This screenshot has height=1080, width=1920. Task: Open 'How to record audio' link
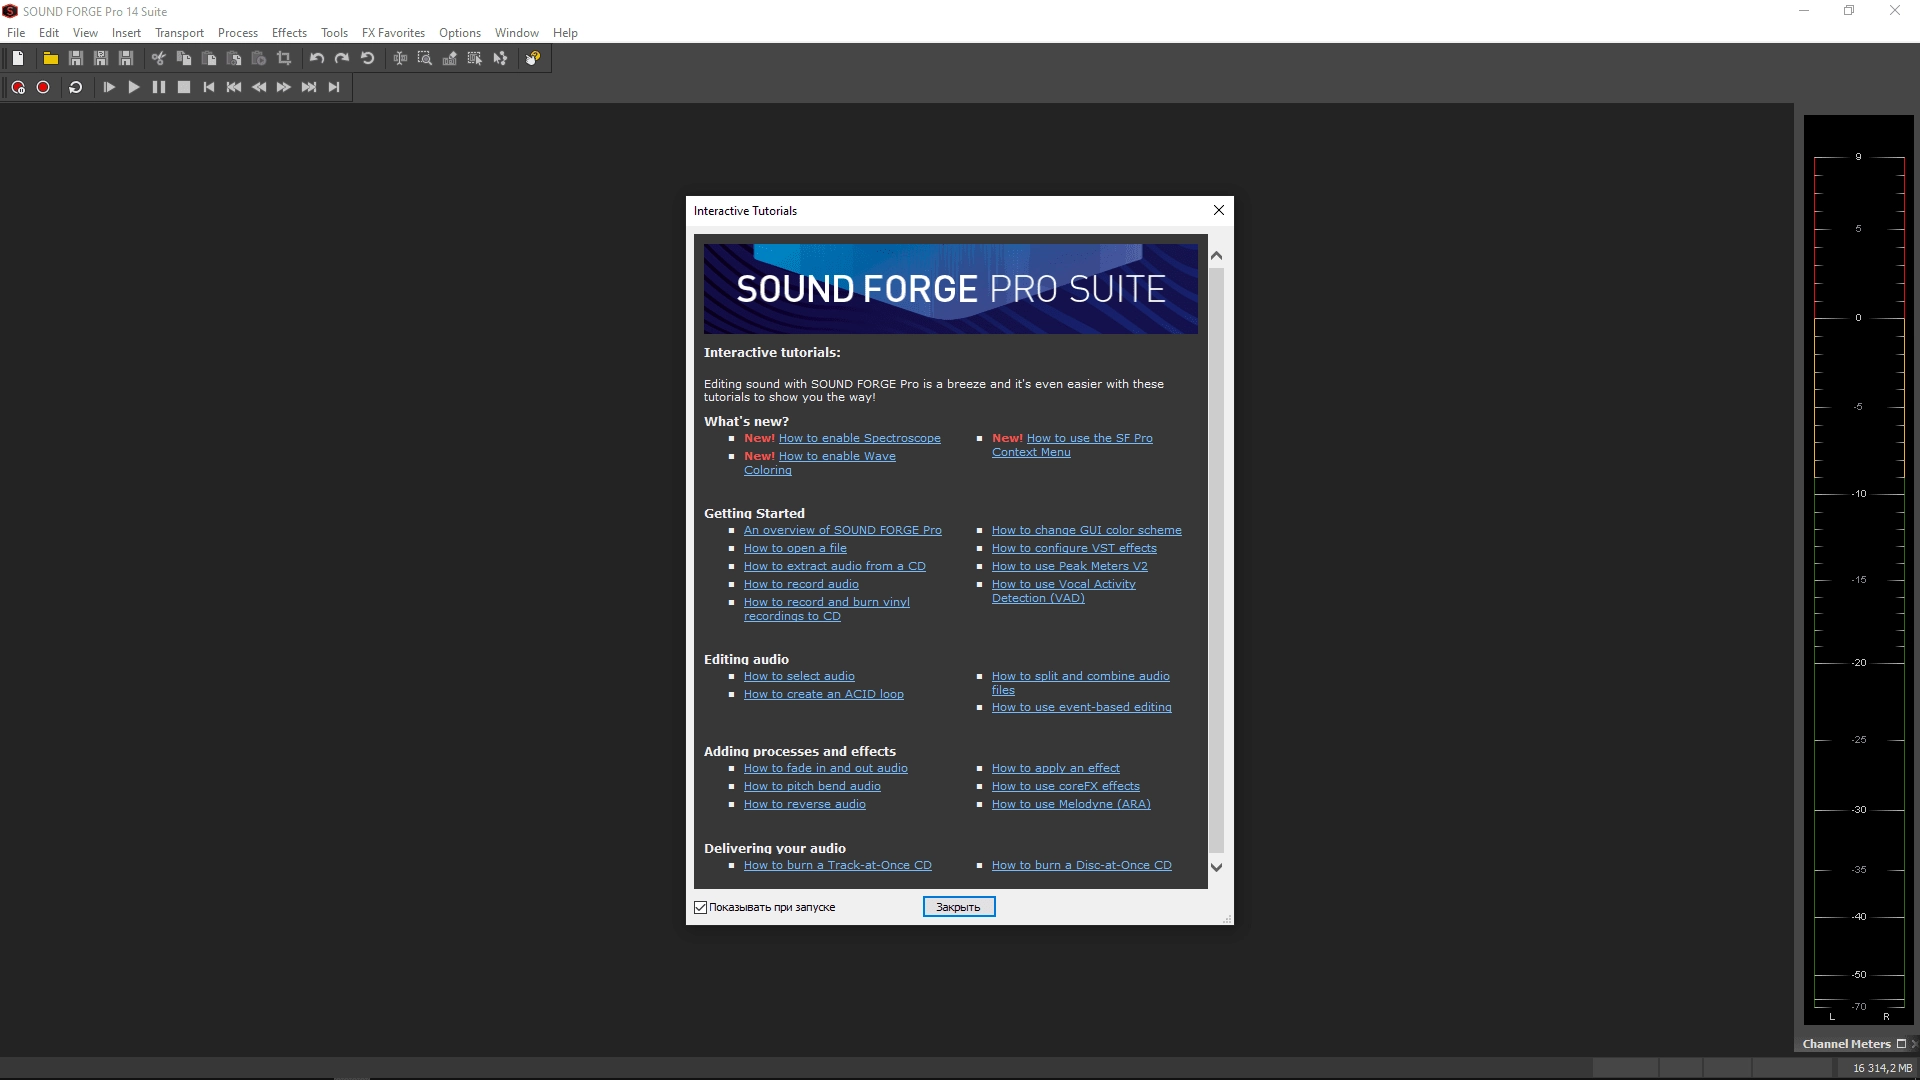(x=801, y=584)
